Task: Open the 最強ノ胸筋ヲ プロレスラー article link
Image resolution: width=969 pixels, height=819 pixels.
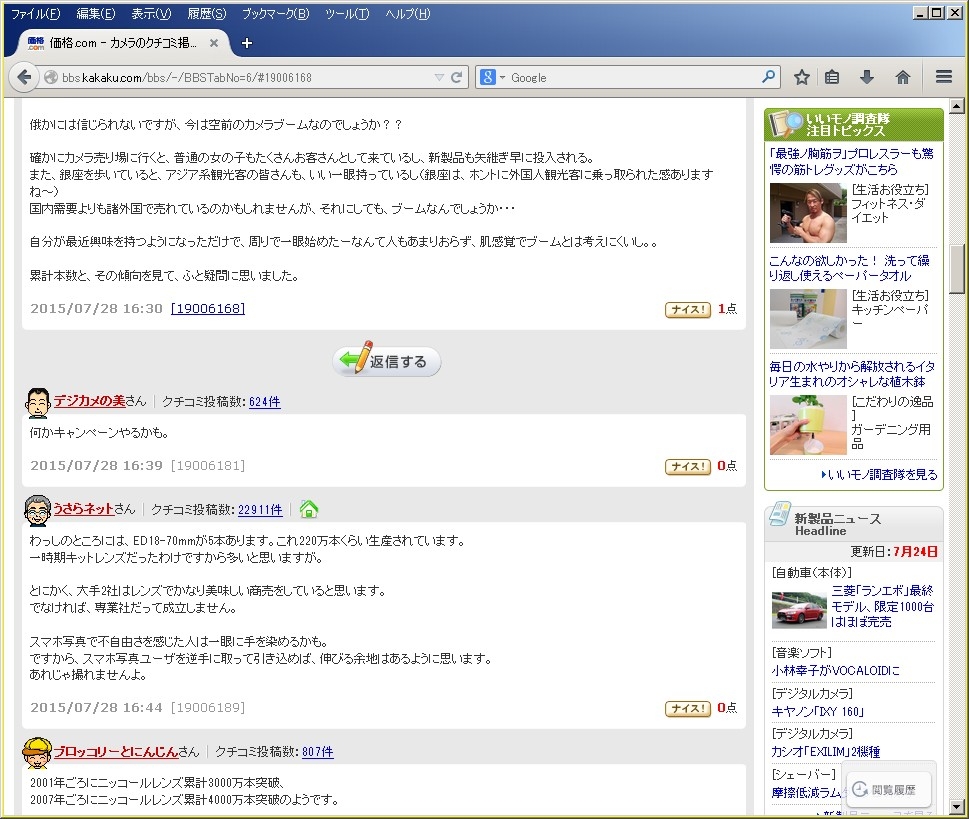Action: click(851, 161)
